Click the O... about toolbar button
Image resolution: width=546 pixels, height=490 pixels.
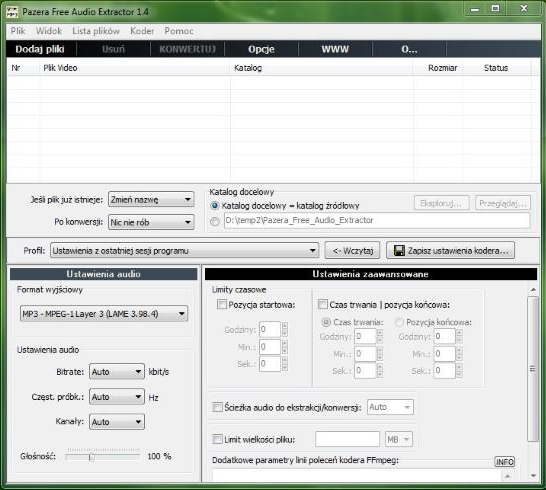pyautogui.click(x=409, y=49)
